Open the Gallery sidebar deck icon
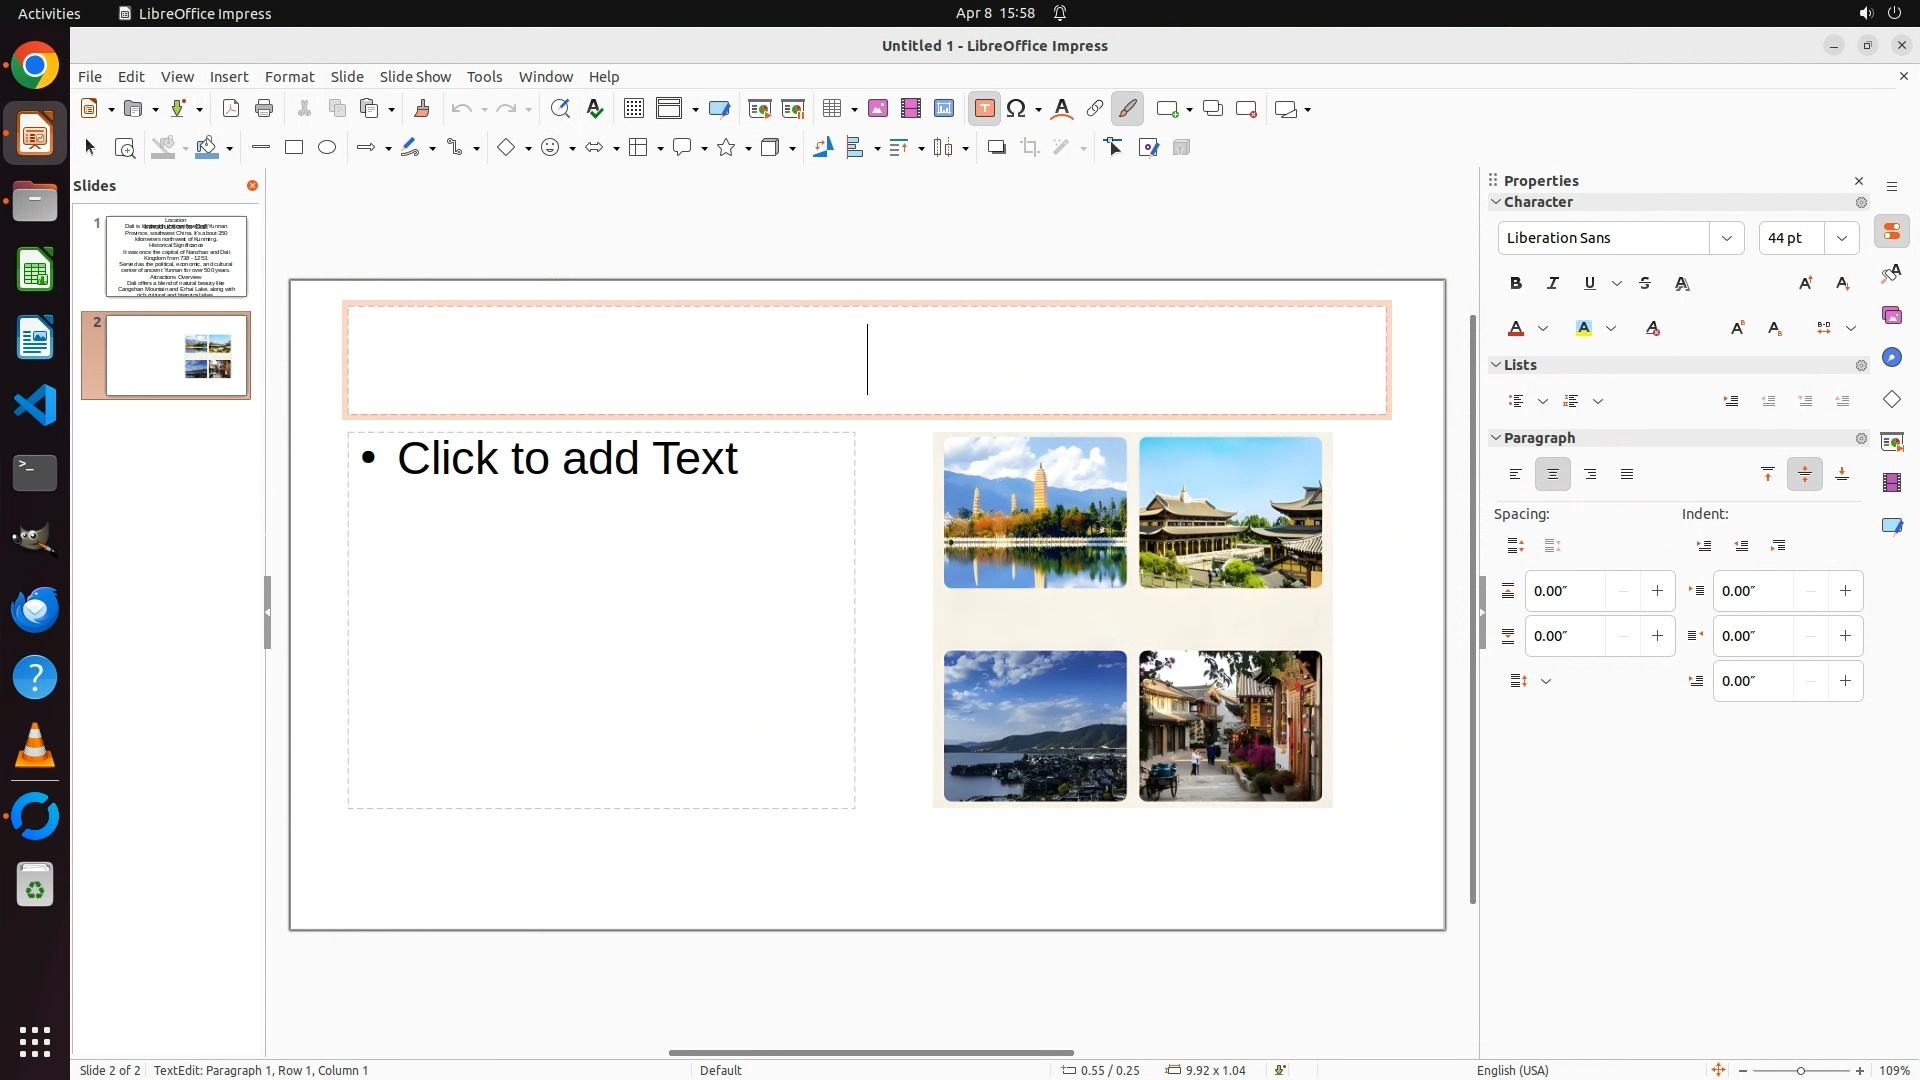 [1891, 316]
